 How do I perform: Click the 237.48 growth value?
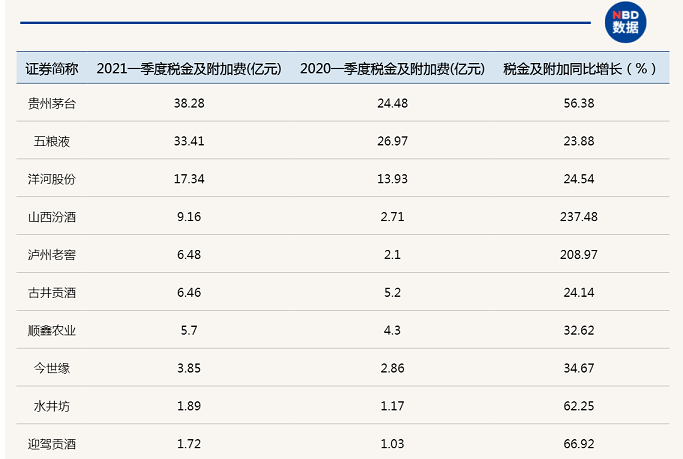point(579,217)
